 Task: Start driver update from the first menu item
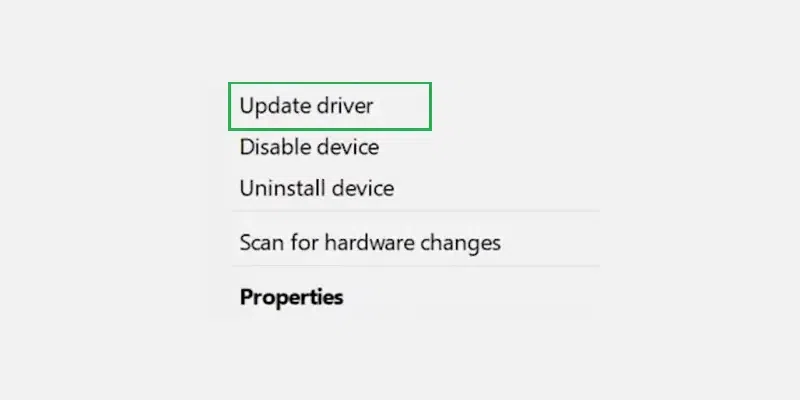[x=330, y=106]
